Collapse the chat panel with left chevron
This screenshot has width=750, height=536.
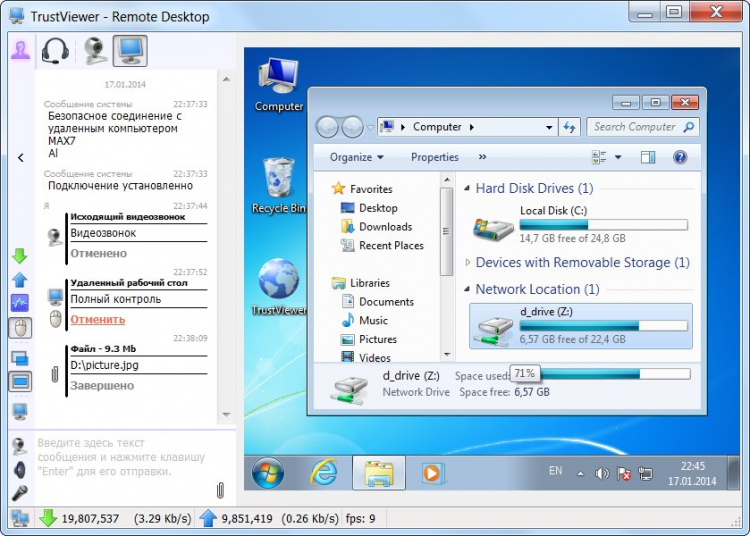pyautogui.click(x=21, y=157)
